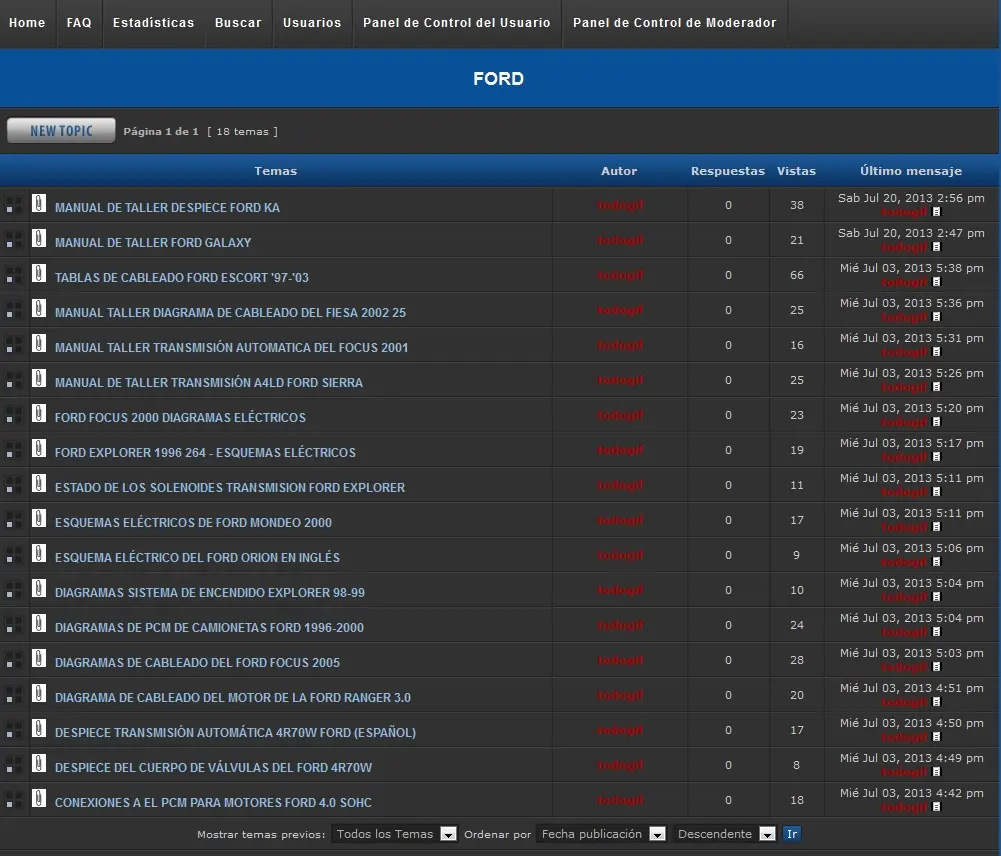1001x856 pixels.
Task: View latest post icon in 4R70W Español row
Action: coord(937,737)
